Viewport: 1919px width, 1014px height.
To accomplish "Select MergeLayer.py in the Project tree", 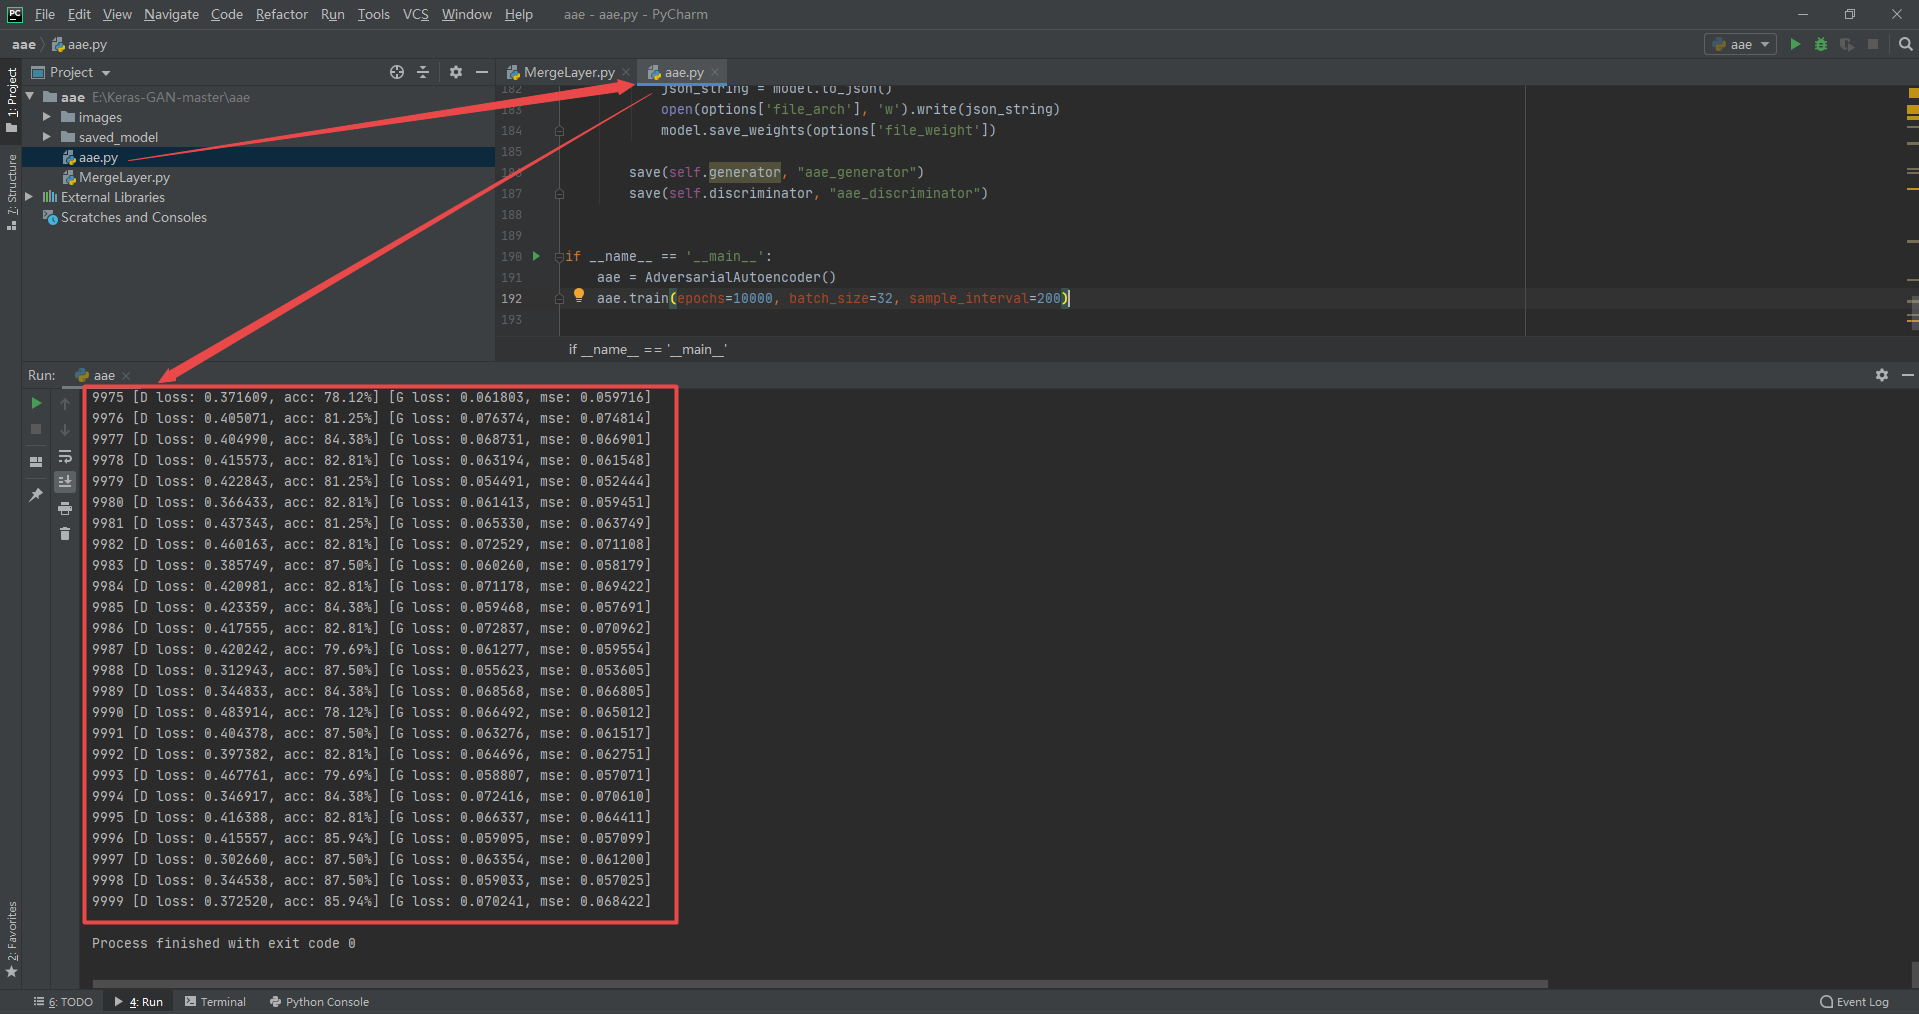I will click(116, 177).
